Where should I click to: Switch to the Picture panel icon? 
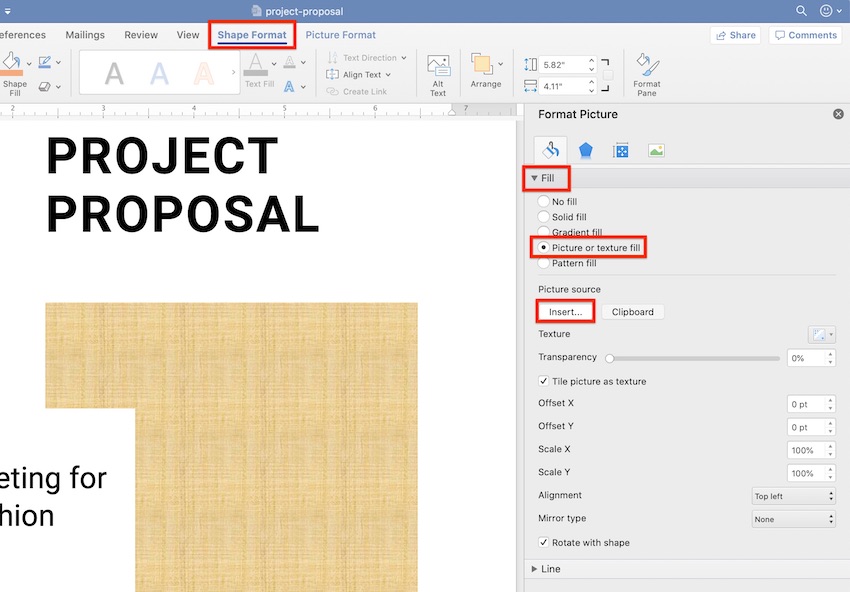click(x=657, y=147)
